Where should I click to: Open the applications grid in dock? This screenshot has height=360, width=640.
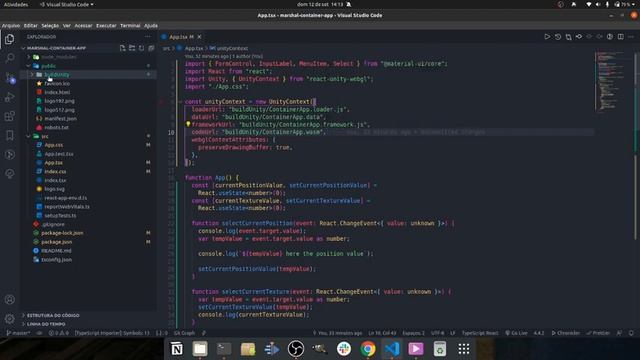pos(463,349)
